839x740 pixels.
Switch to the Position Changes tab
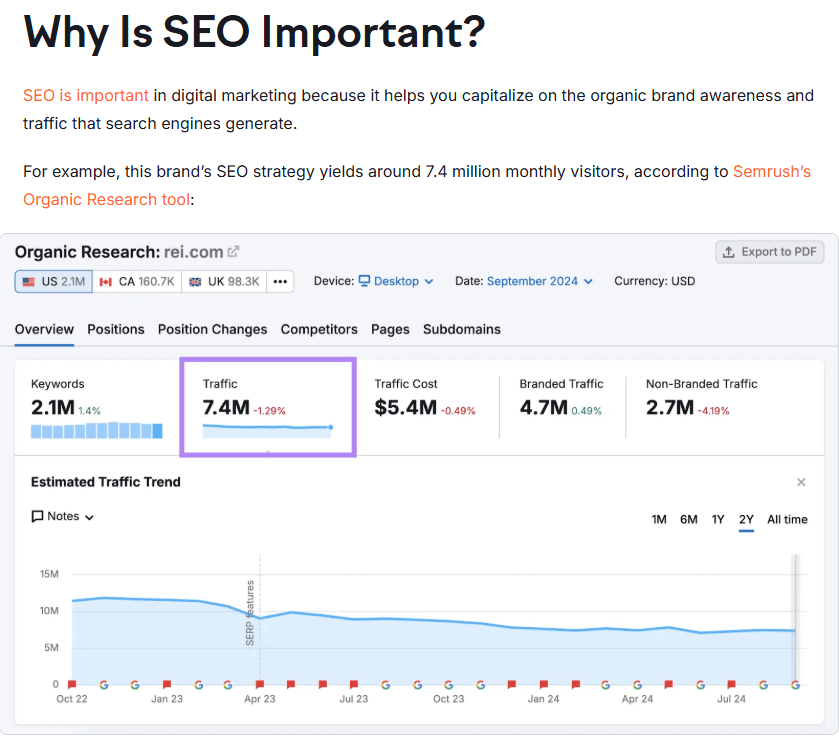coord(212,330)
